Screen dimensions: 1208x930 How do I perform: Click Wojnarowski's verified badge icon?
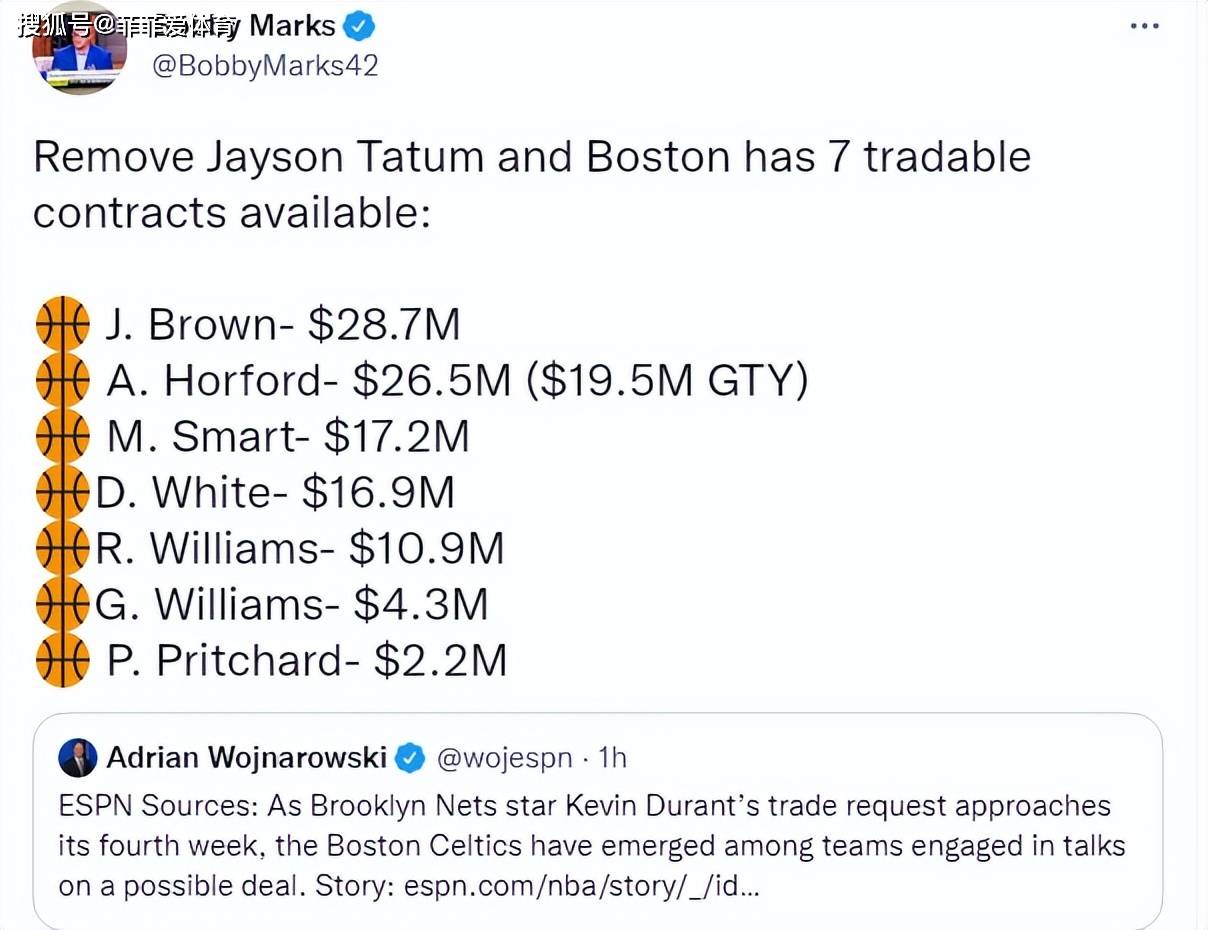click(x=410, y=759)
